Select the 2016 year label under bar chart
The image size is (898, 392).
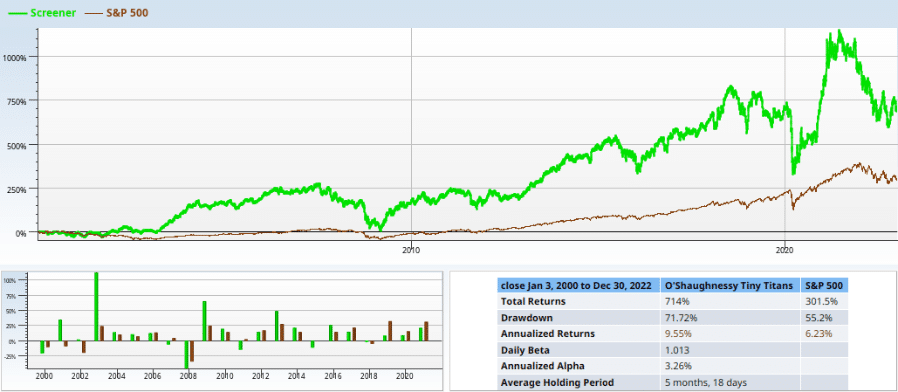333,375
